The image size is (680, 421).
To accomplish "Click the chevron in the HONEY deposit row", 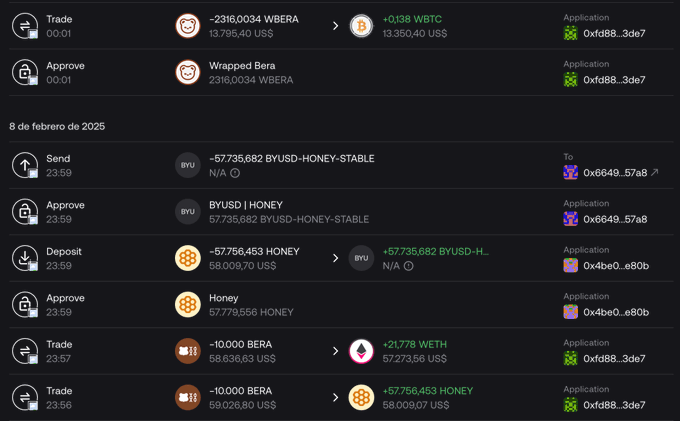I will 336,258.
